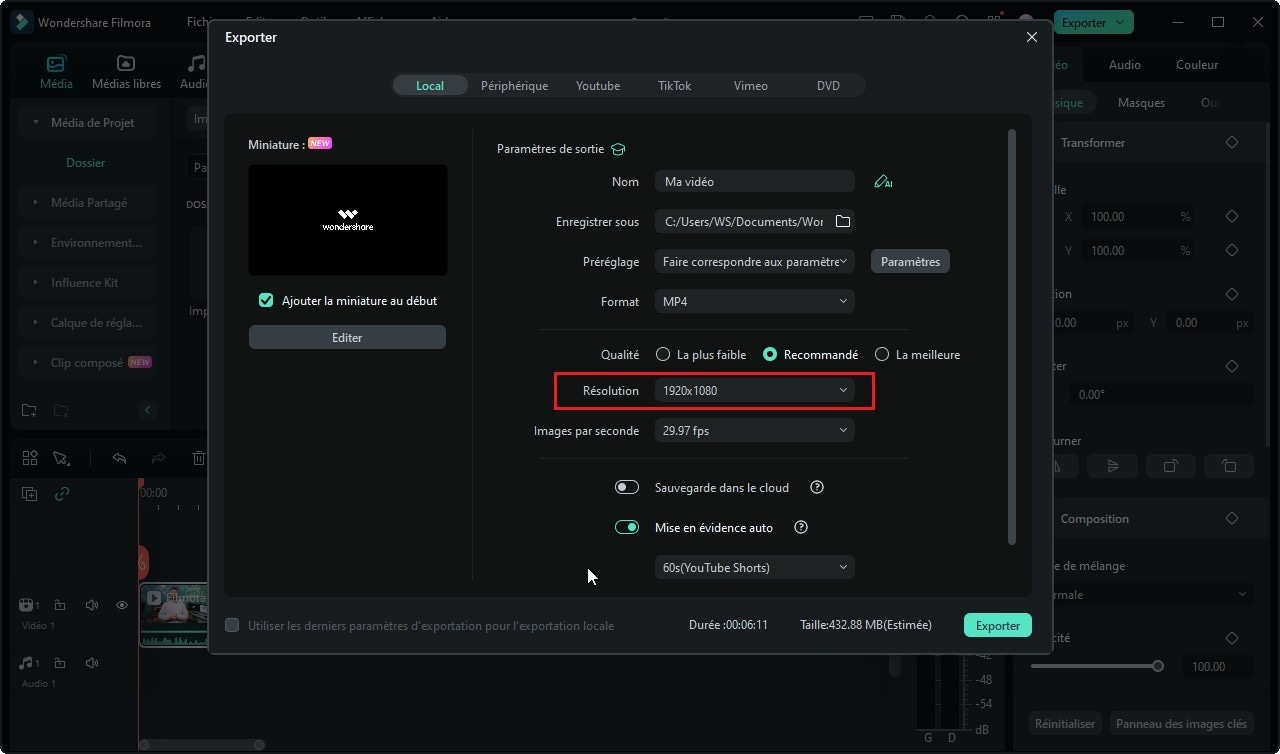Expand Clip composé tree item
This screenshot has width=1280, height=754.
click(36, 363)
